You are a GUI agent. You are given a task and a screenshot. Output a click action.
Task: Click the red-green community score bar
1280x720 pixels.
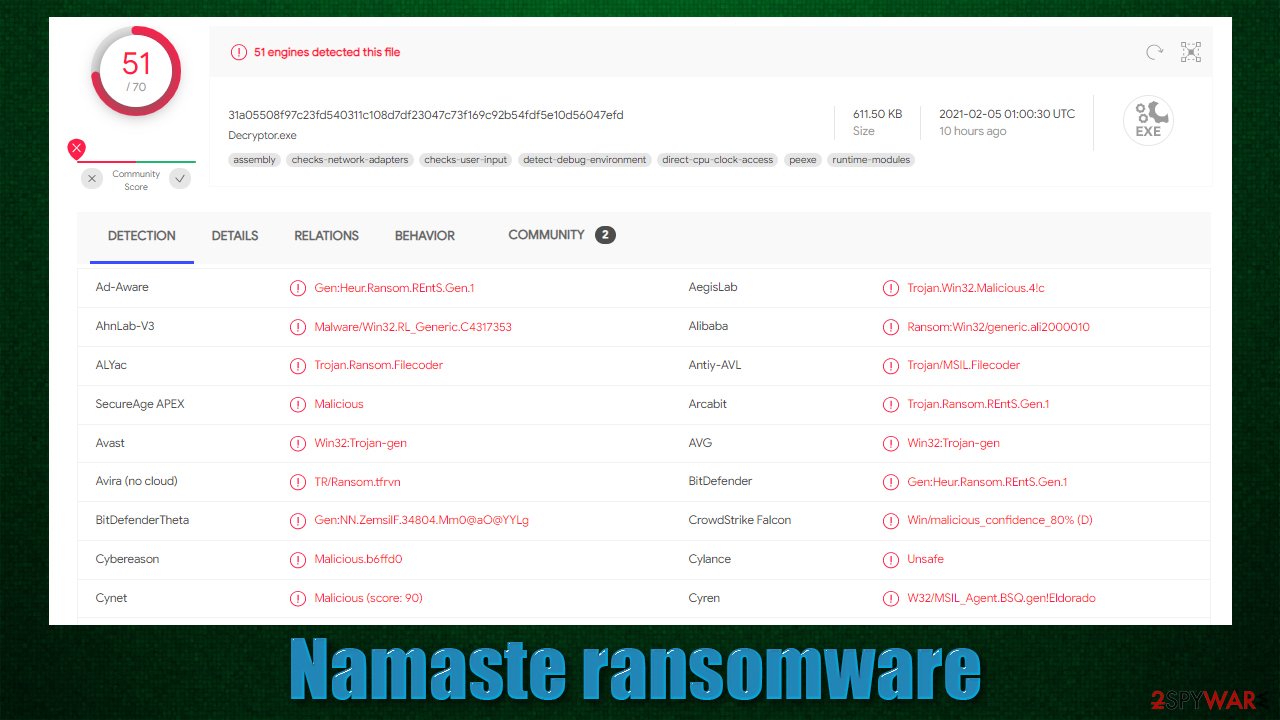[136, 161]
